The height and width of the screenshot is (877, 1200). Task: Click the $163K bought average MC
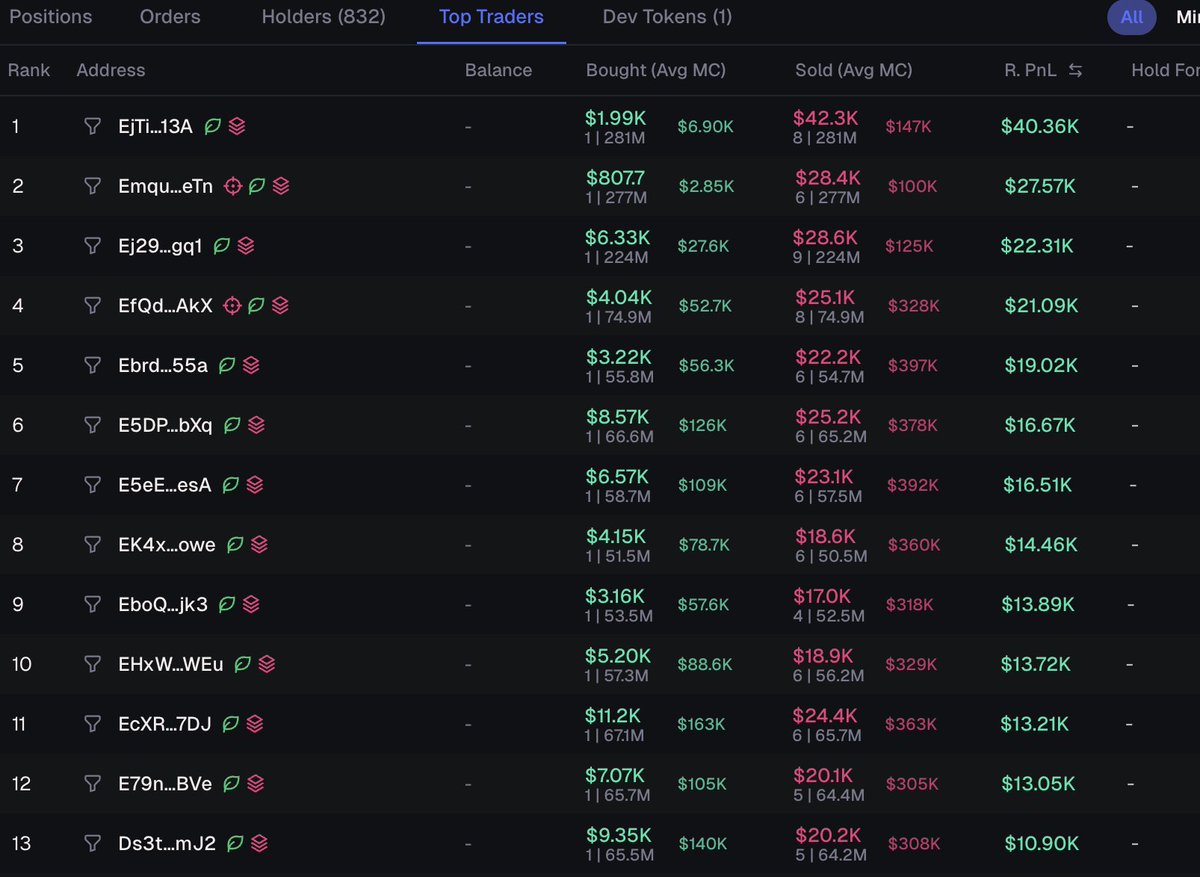pyautogui.click(x=701, y=724)
